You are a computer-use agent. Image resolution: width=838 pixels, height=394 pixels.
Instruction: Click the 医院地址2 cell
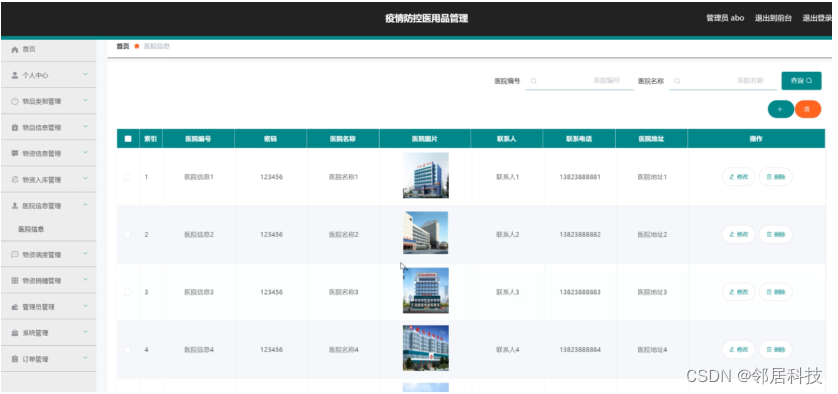(x=652, y=235)
